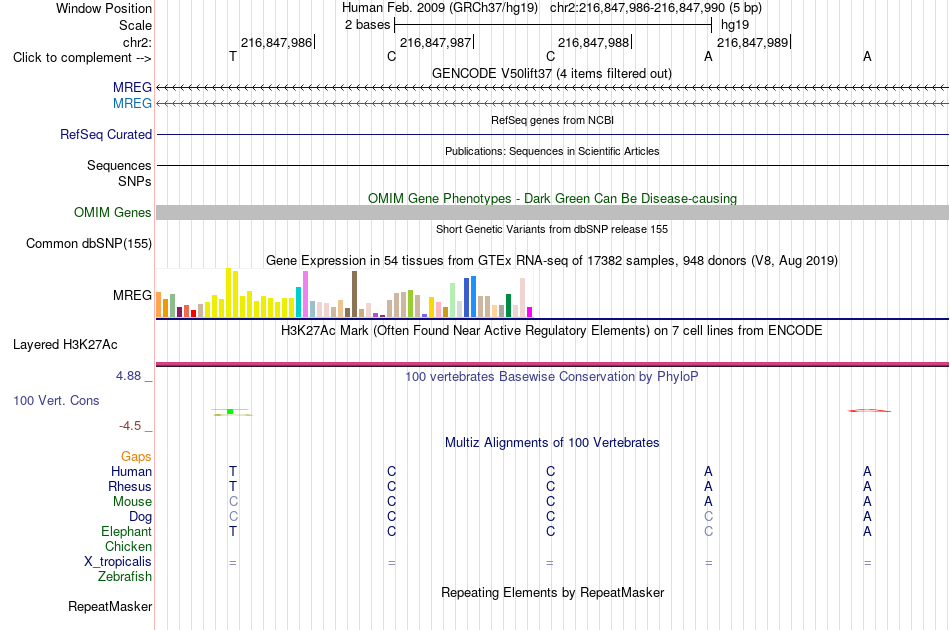Click the X_tropicalis species label
This screenshot has height=630, width=950.
[118, 562]
